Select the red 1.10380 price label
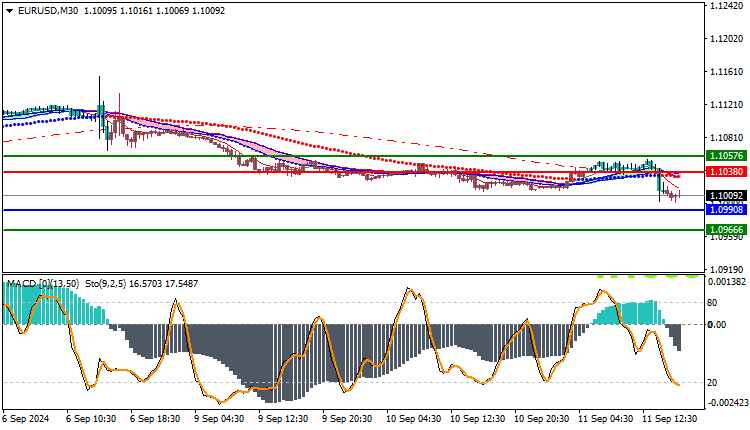 726,172
